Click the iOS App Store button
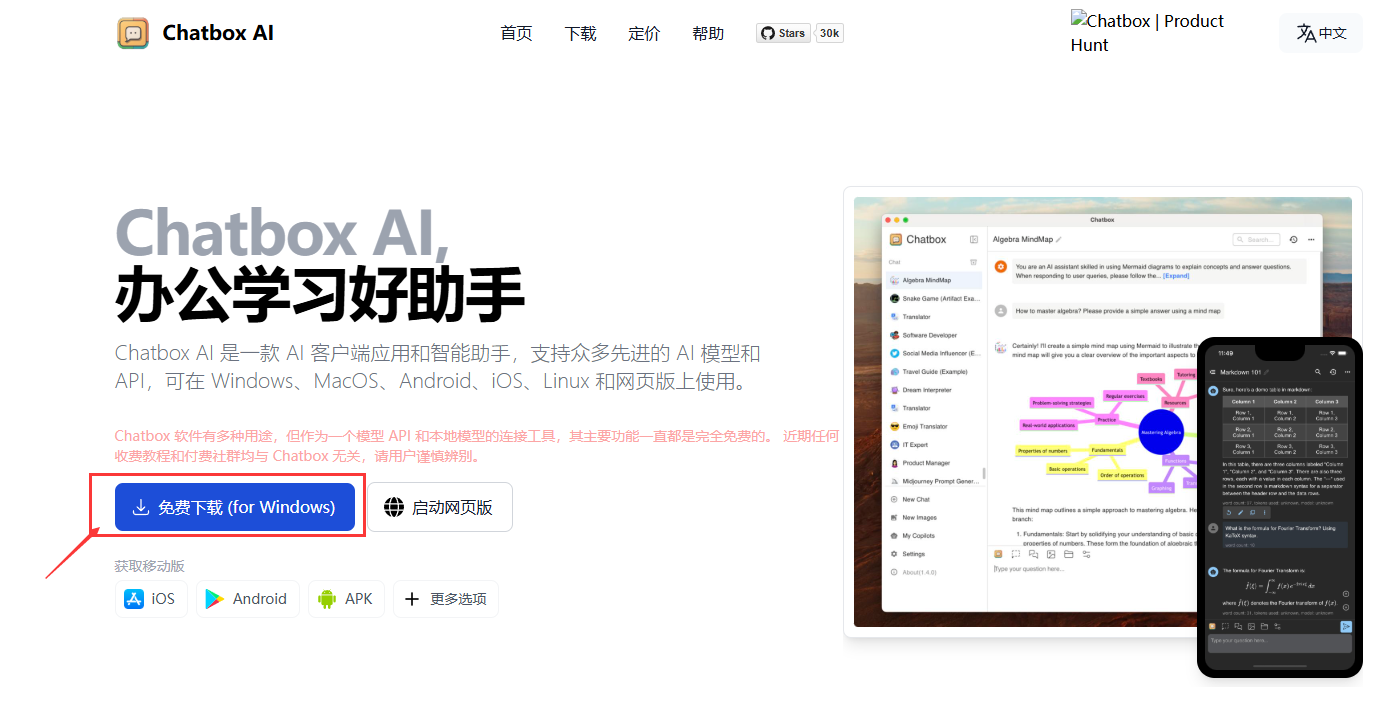This screenshot has height=713, width=1385. coord(151,599)
